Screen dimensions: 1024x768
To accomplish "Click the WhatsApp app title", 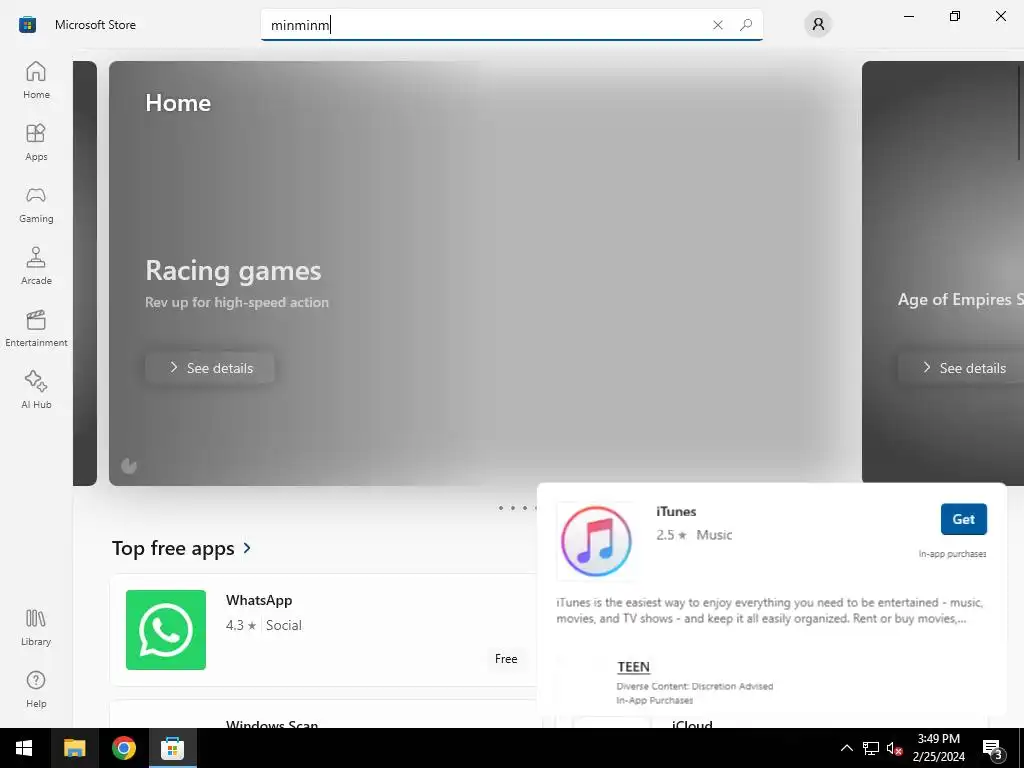I will click(259, 600).
